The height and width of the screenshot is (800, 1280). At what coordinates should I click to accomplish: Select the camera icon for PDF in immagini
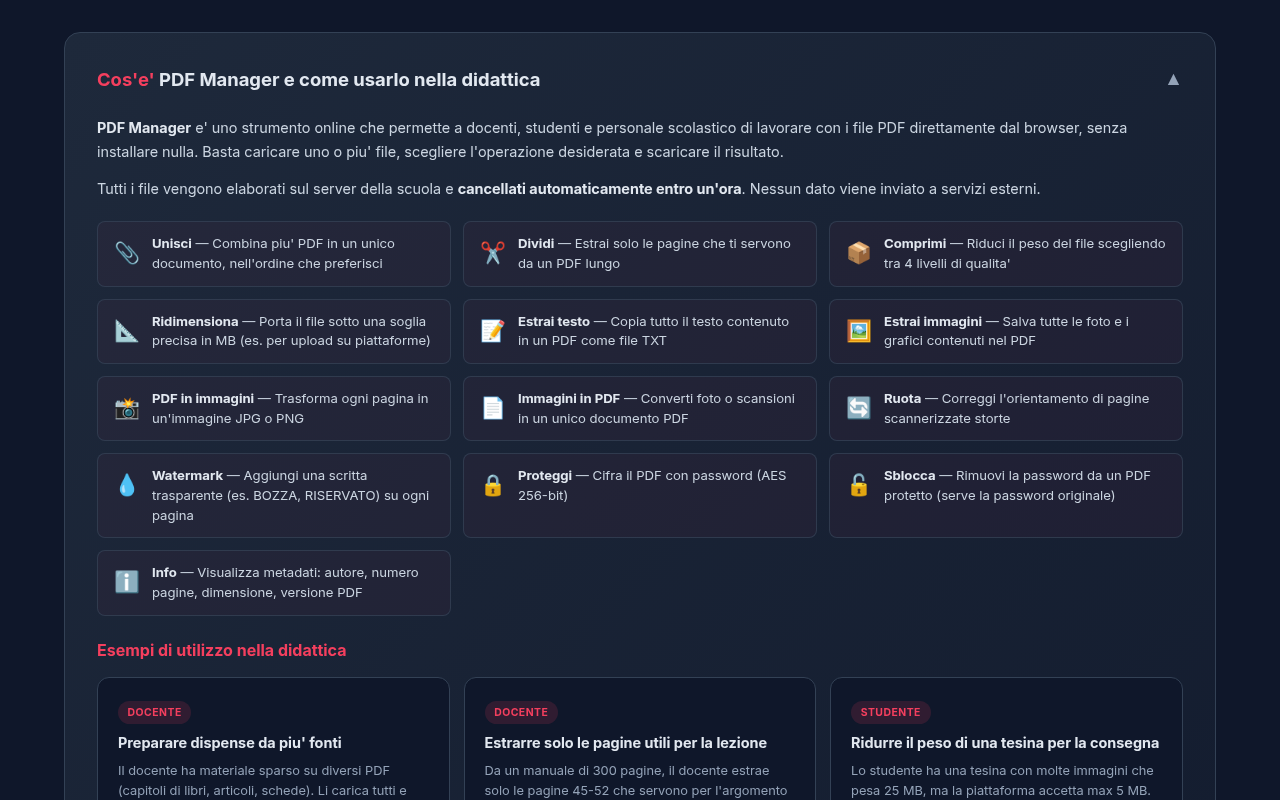click(x=127, y=408)
